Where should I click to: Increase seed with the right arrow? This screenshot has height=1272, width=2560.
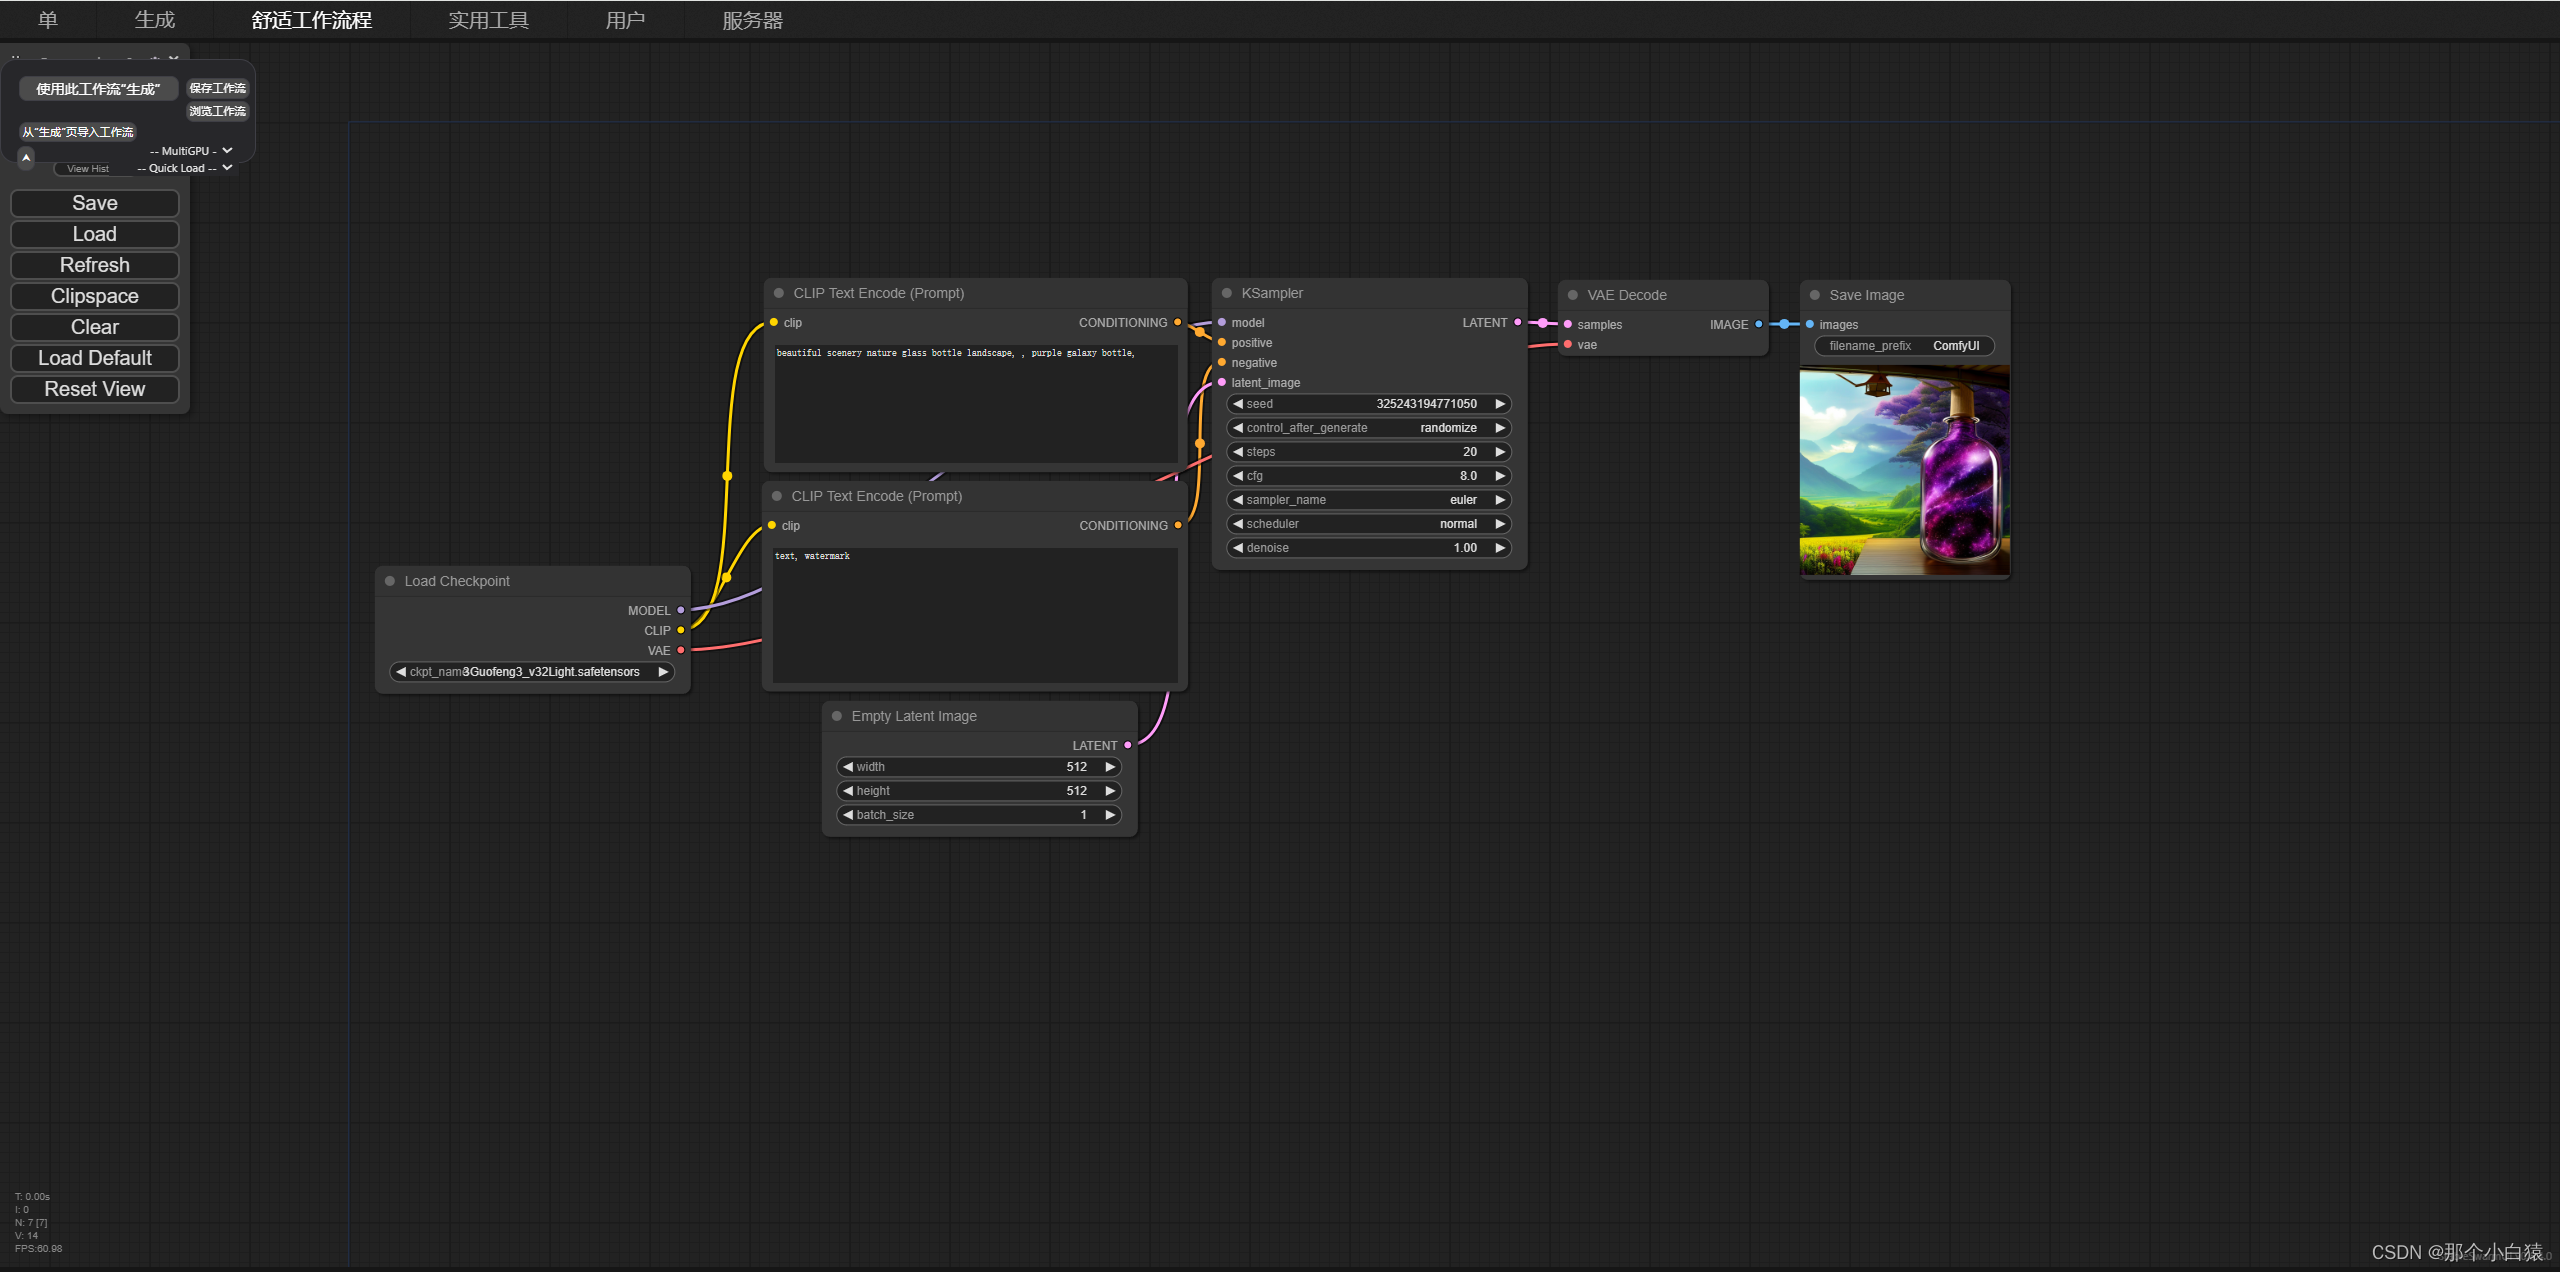click(1499, 404)
